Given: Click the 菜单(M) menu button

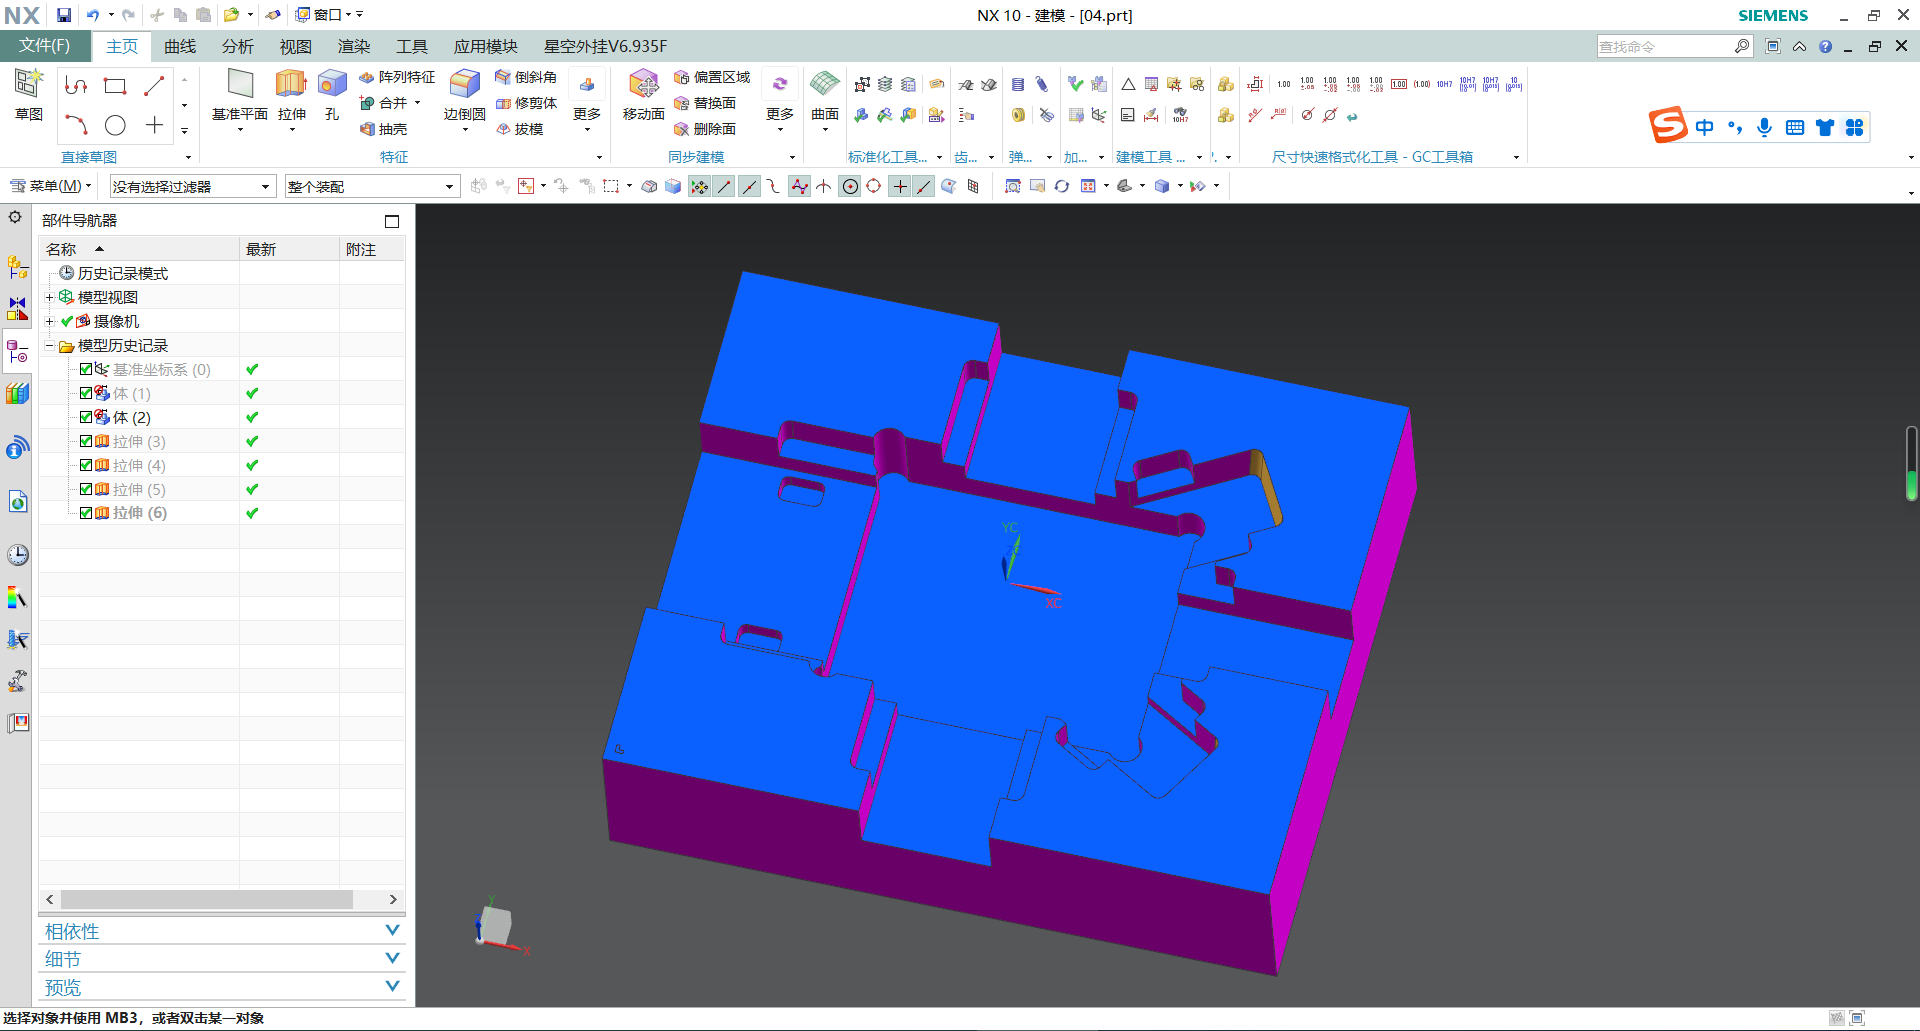Looking at the screenshot, I should (x=50, y=186).
